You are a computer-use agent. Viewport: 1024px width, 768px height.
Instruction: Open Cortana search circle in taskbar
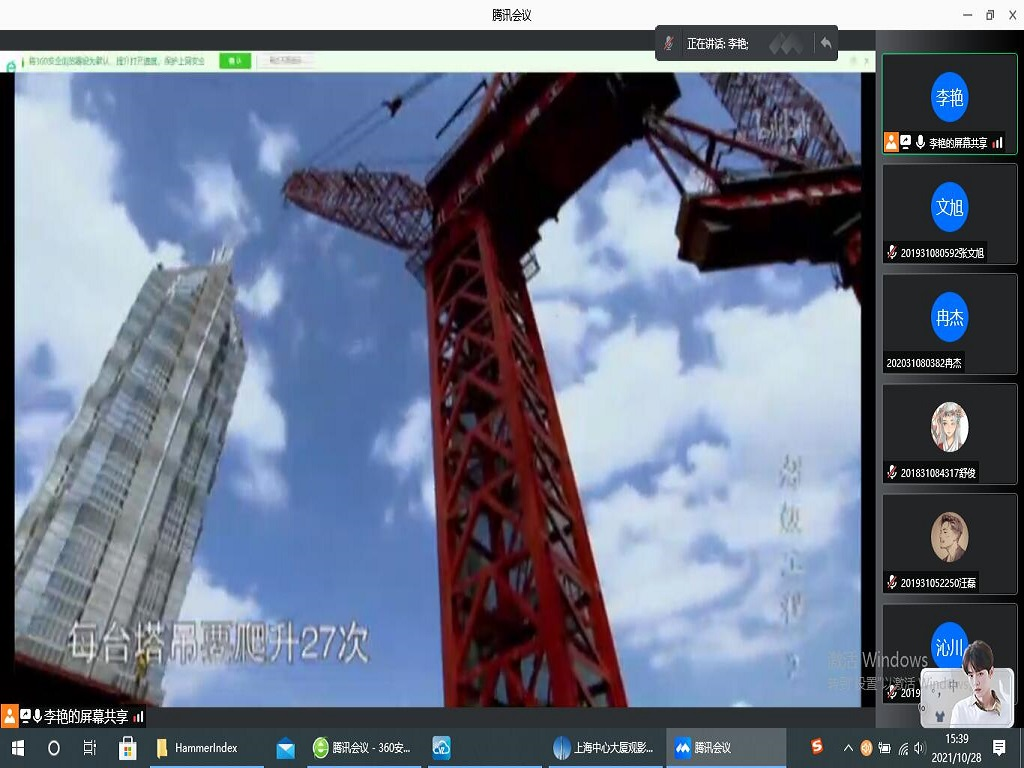54,748
